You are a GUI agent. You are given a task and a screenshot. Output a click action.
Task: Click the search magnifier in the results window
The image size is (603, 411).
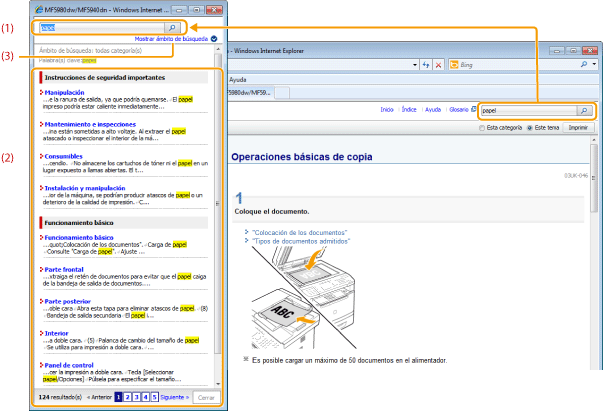pos(171,29)
